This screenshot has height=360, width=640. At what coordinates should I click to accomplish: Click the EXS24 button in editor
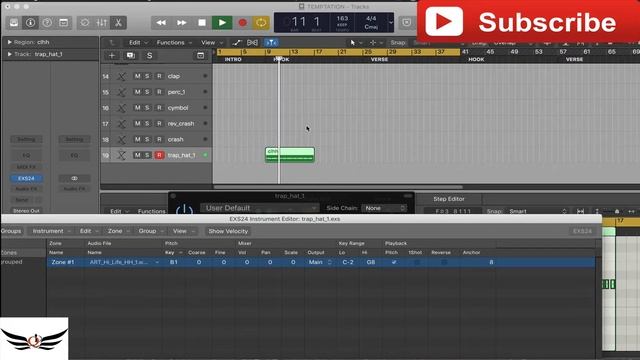coord(582,231)
